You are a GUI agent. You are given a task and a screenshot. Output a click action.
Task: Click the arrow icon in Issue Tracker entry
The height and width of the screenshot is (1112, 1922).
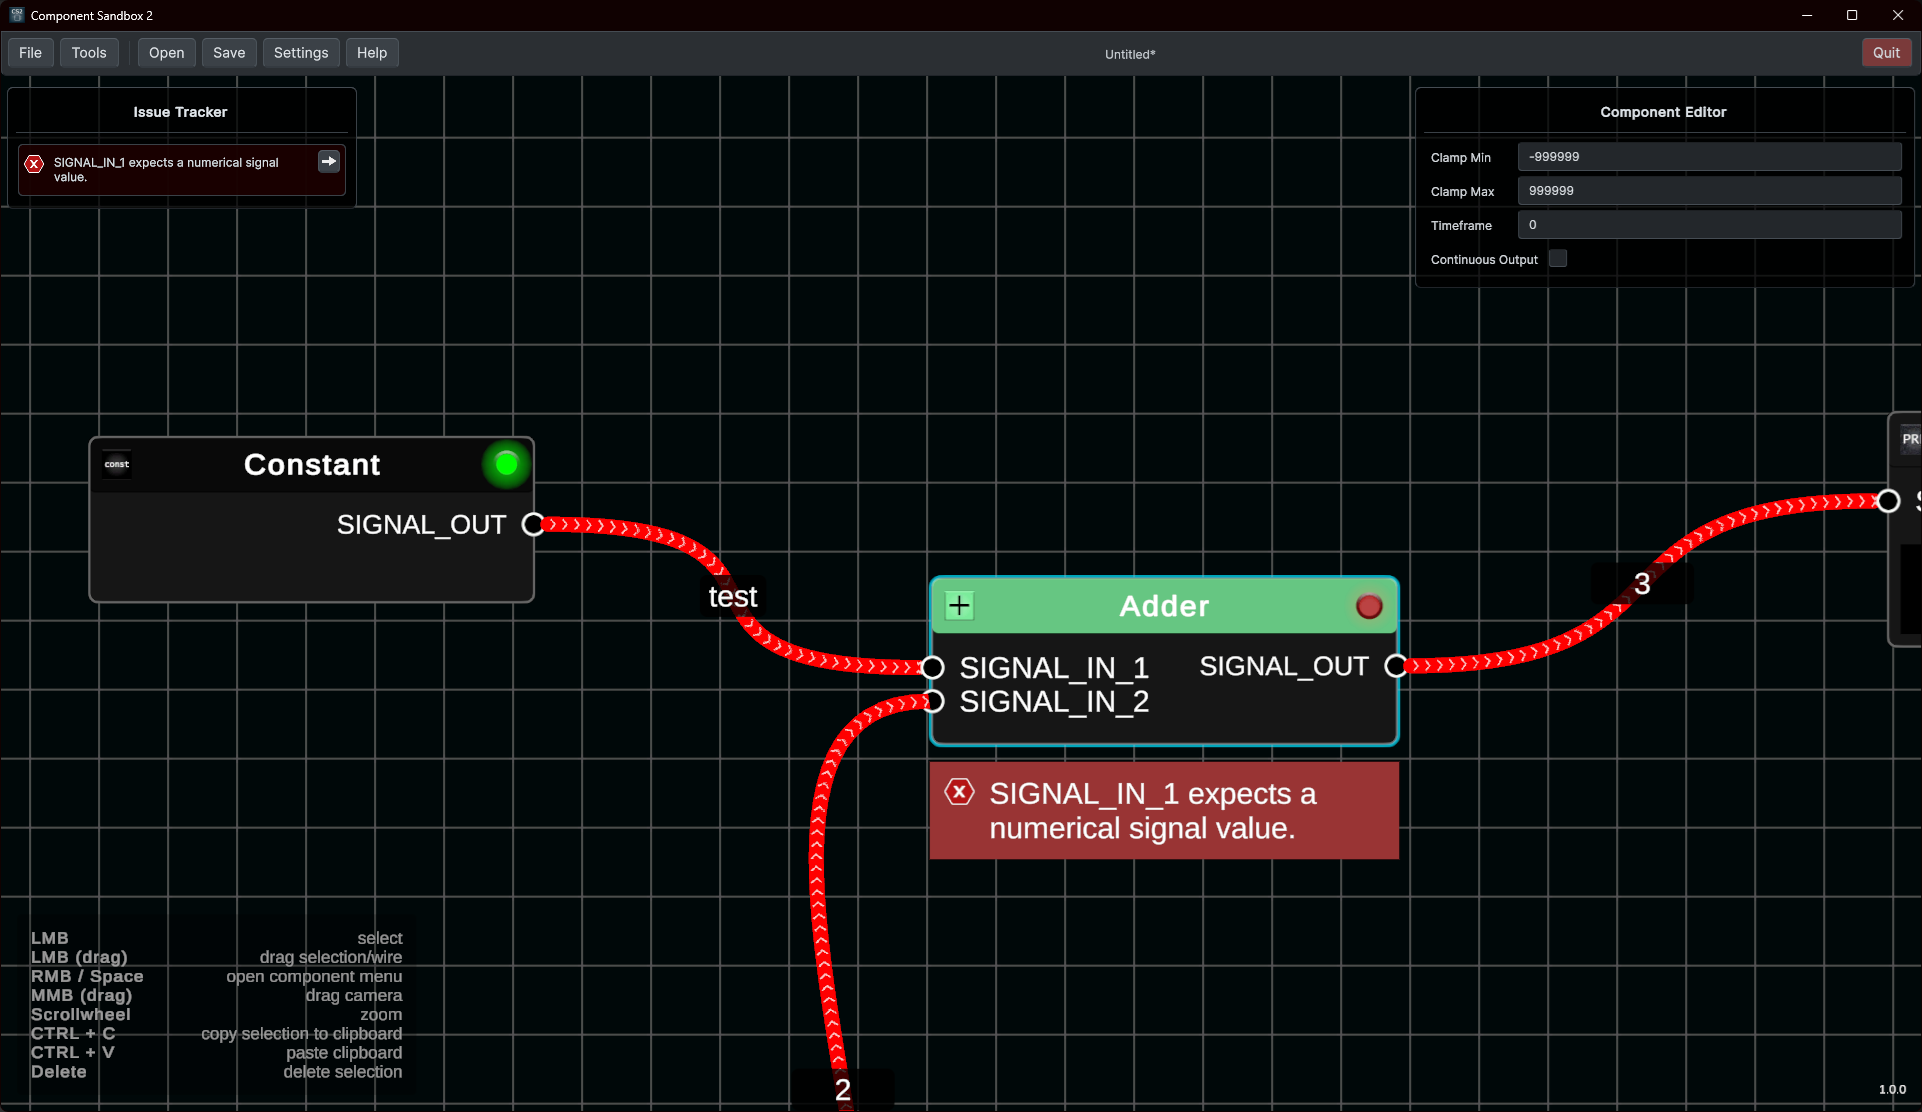pos(328,161)
